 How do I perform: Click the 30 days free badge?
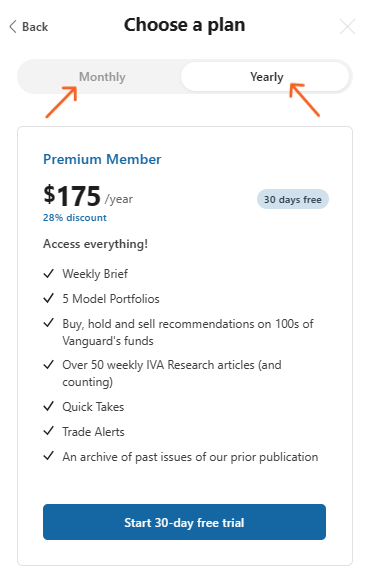coord(293,199)
